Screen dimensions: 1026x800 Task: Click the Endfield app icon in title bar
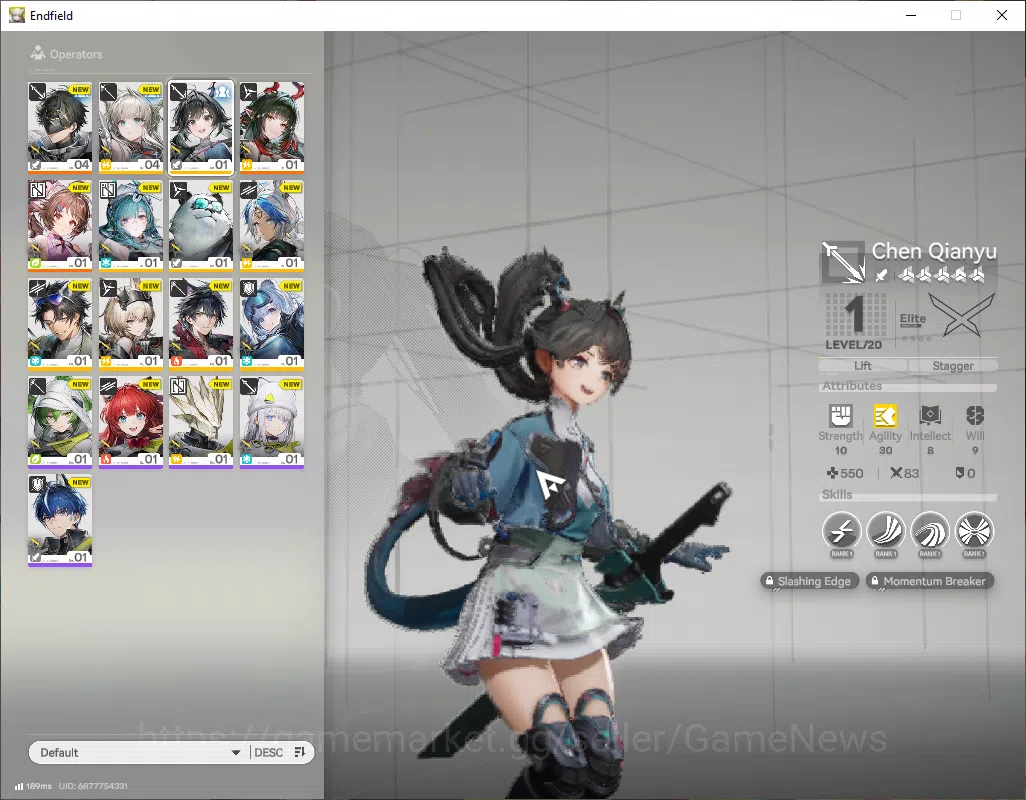(16, 15)
